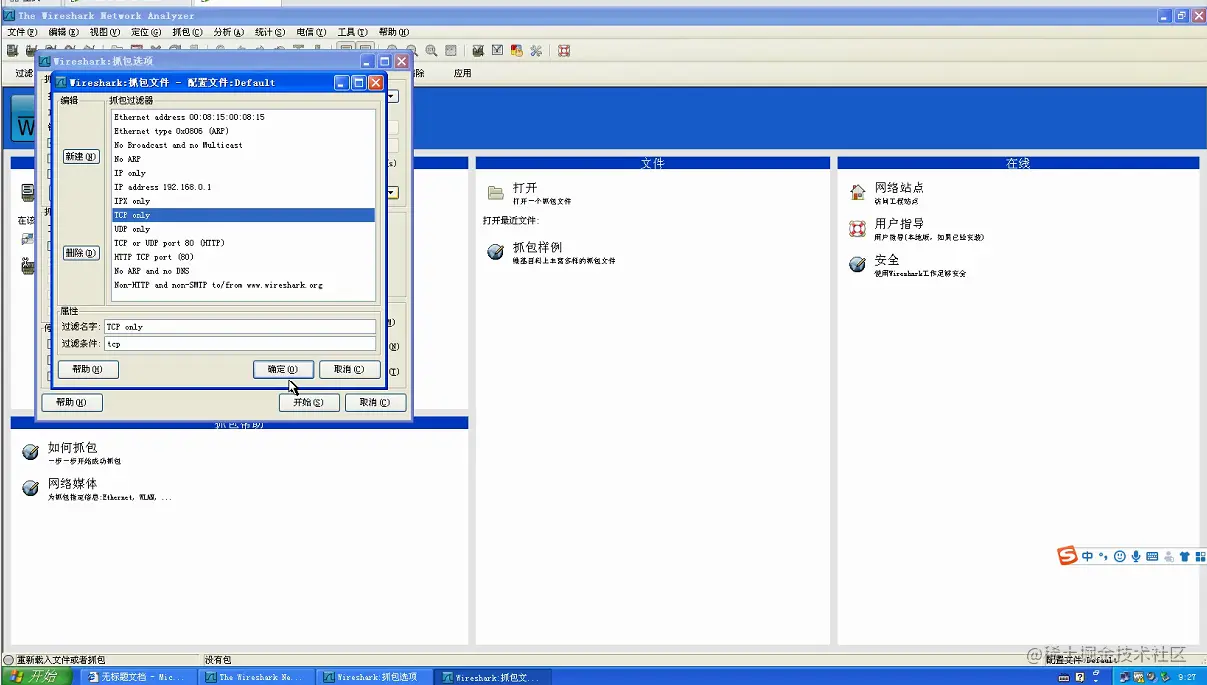Click 帮助(H) in capture filter dialog

click(x=88, y=370)
